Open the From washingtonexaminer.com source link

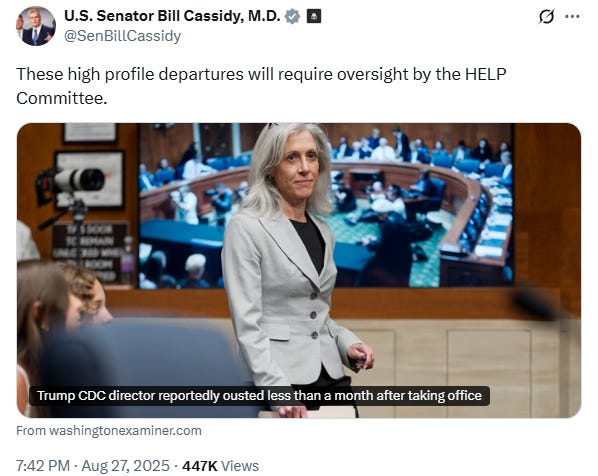pyautogui.click(x=109, y=431)
